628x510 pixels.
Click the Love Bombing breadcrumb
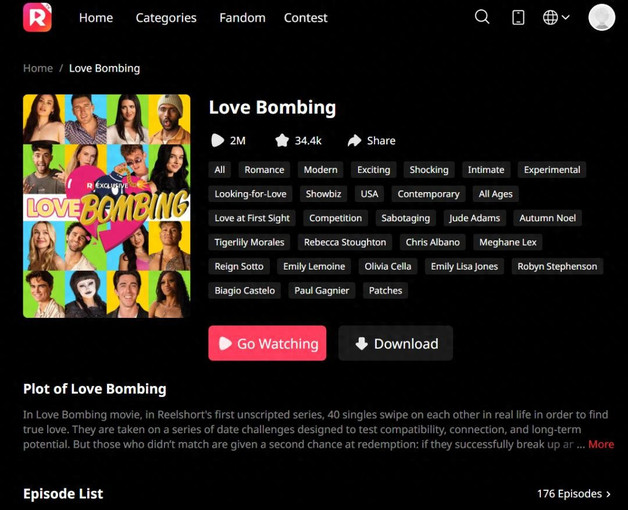tap(105, 69)
